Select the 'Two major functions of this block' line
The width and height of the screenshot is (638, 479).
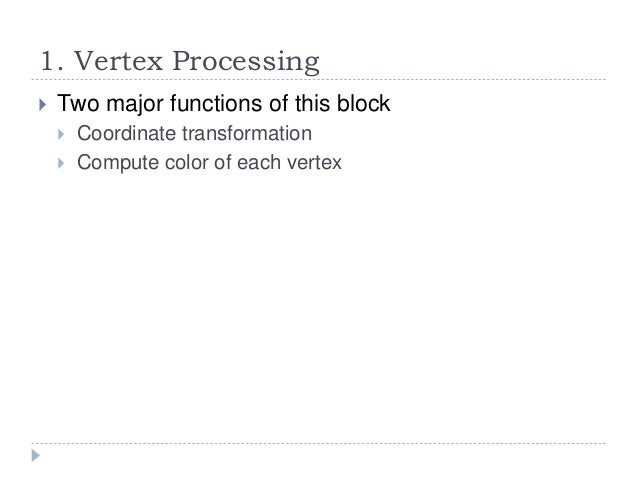coord(223,103)
